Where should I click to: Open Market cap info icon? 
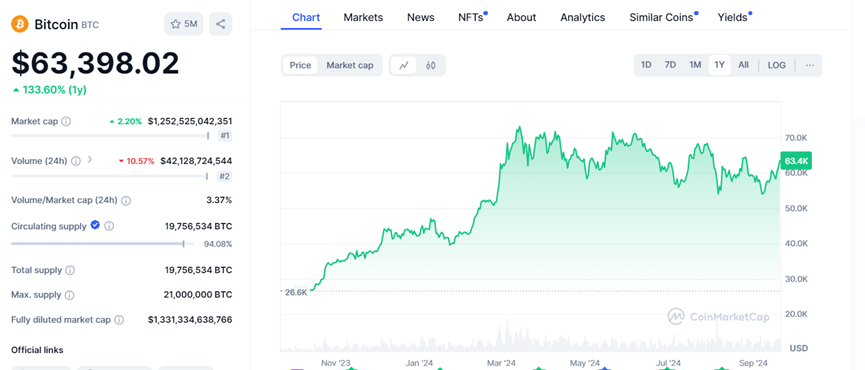tap(66, 121)
